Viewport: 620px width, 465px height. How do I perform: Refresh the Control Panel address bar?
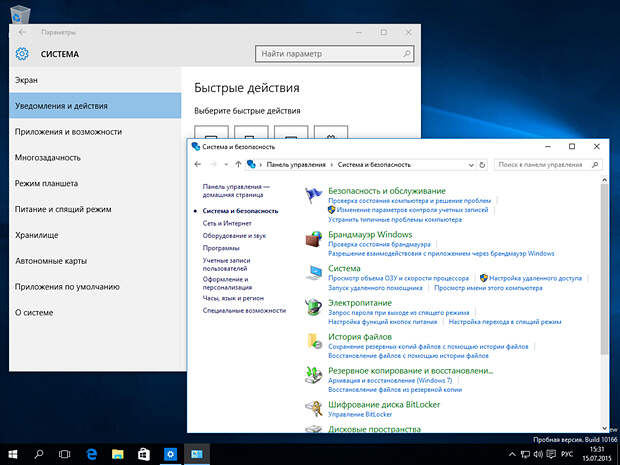[482, 165]
